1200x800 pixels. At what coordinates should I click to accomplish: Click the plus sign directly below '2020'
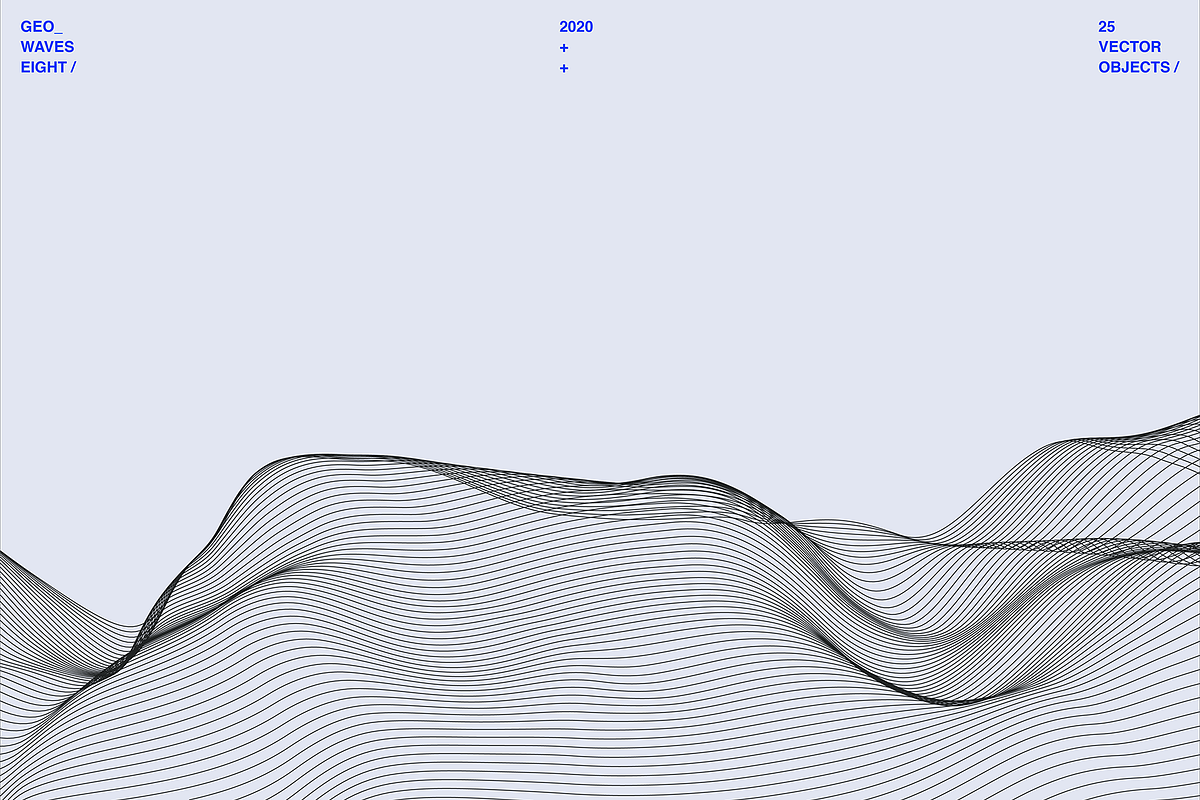pos(564,48)
